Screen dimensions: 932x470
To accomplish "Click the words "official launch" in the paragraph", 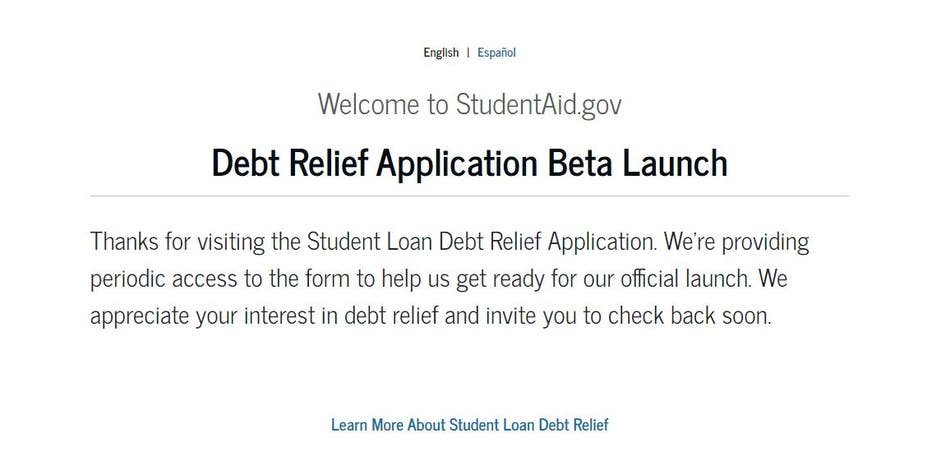I will pyautogui.click(x=685, y=278).
